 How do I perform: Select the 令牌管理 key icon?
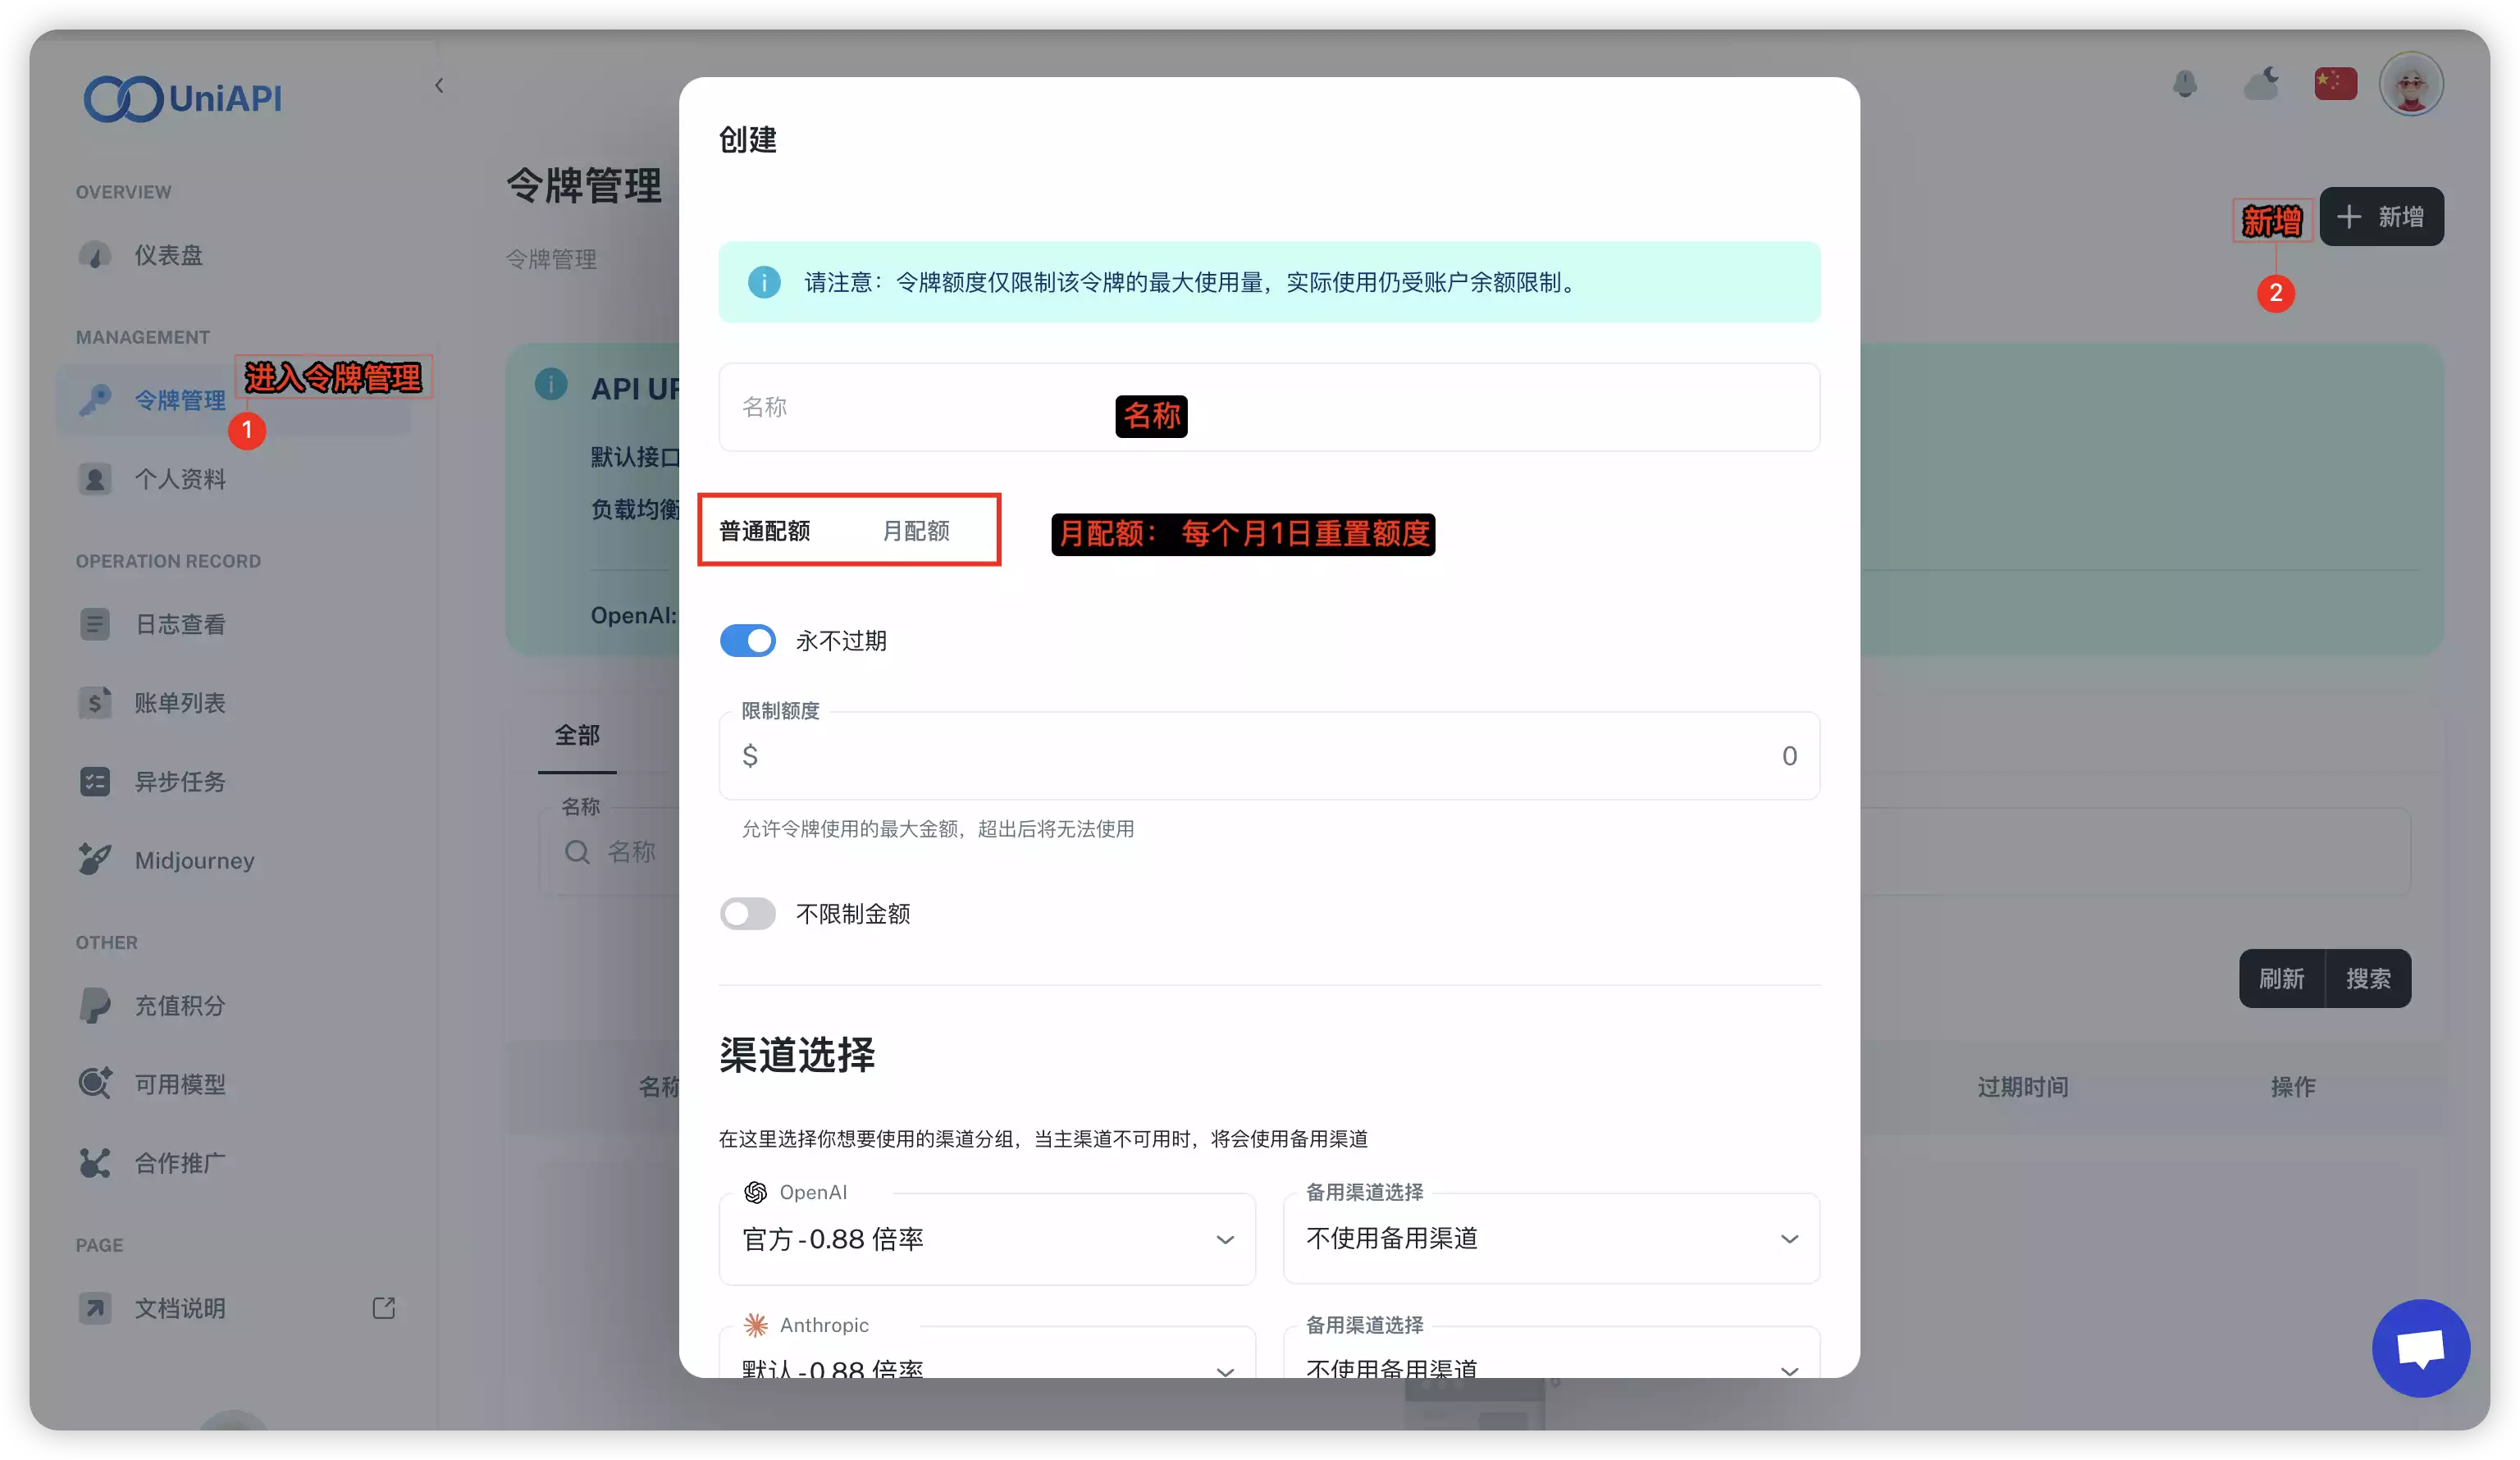click(95, 400)
